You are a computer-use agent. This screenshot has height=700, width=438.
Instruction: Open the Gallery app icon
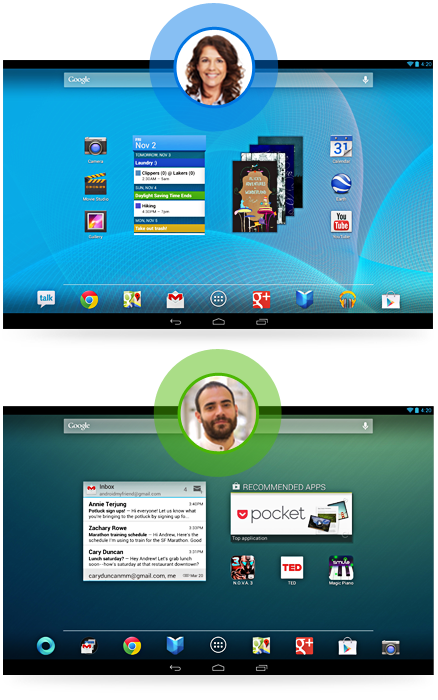pos(96,221)
